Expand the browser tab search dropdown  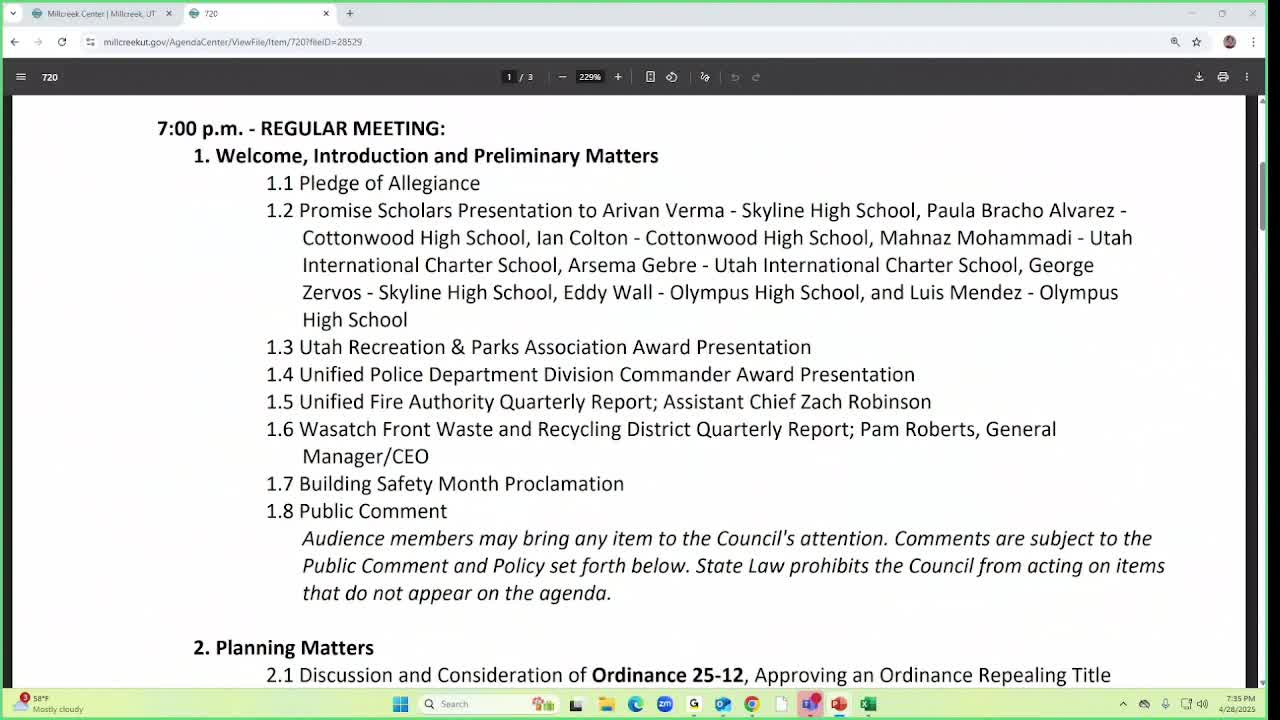coord(13,13)
